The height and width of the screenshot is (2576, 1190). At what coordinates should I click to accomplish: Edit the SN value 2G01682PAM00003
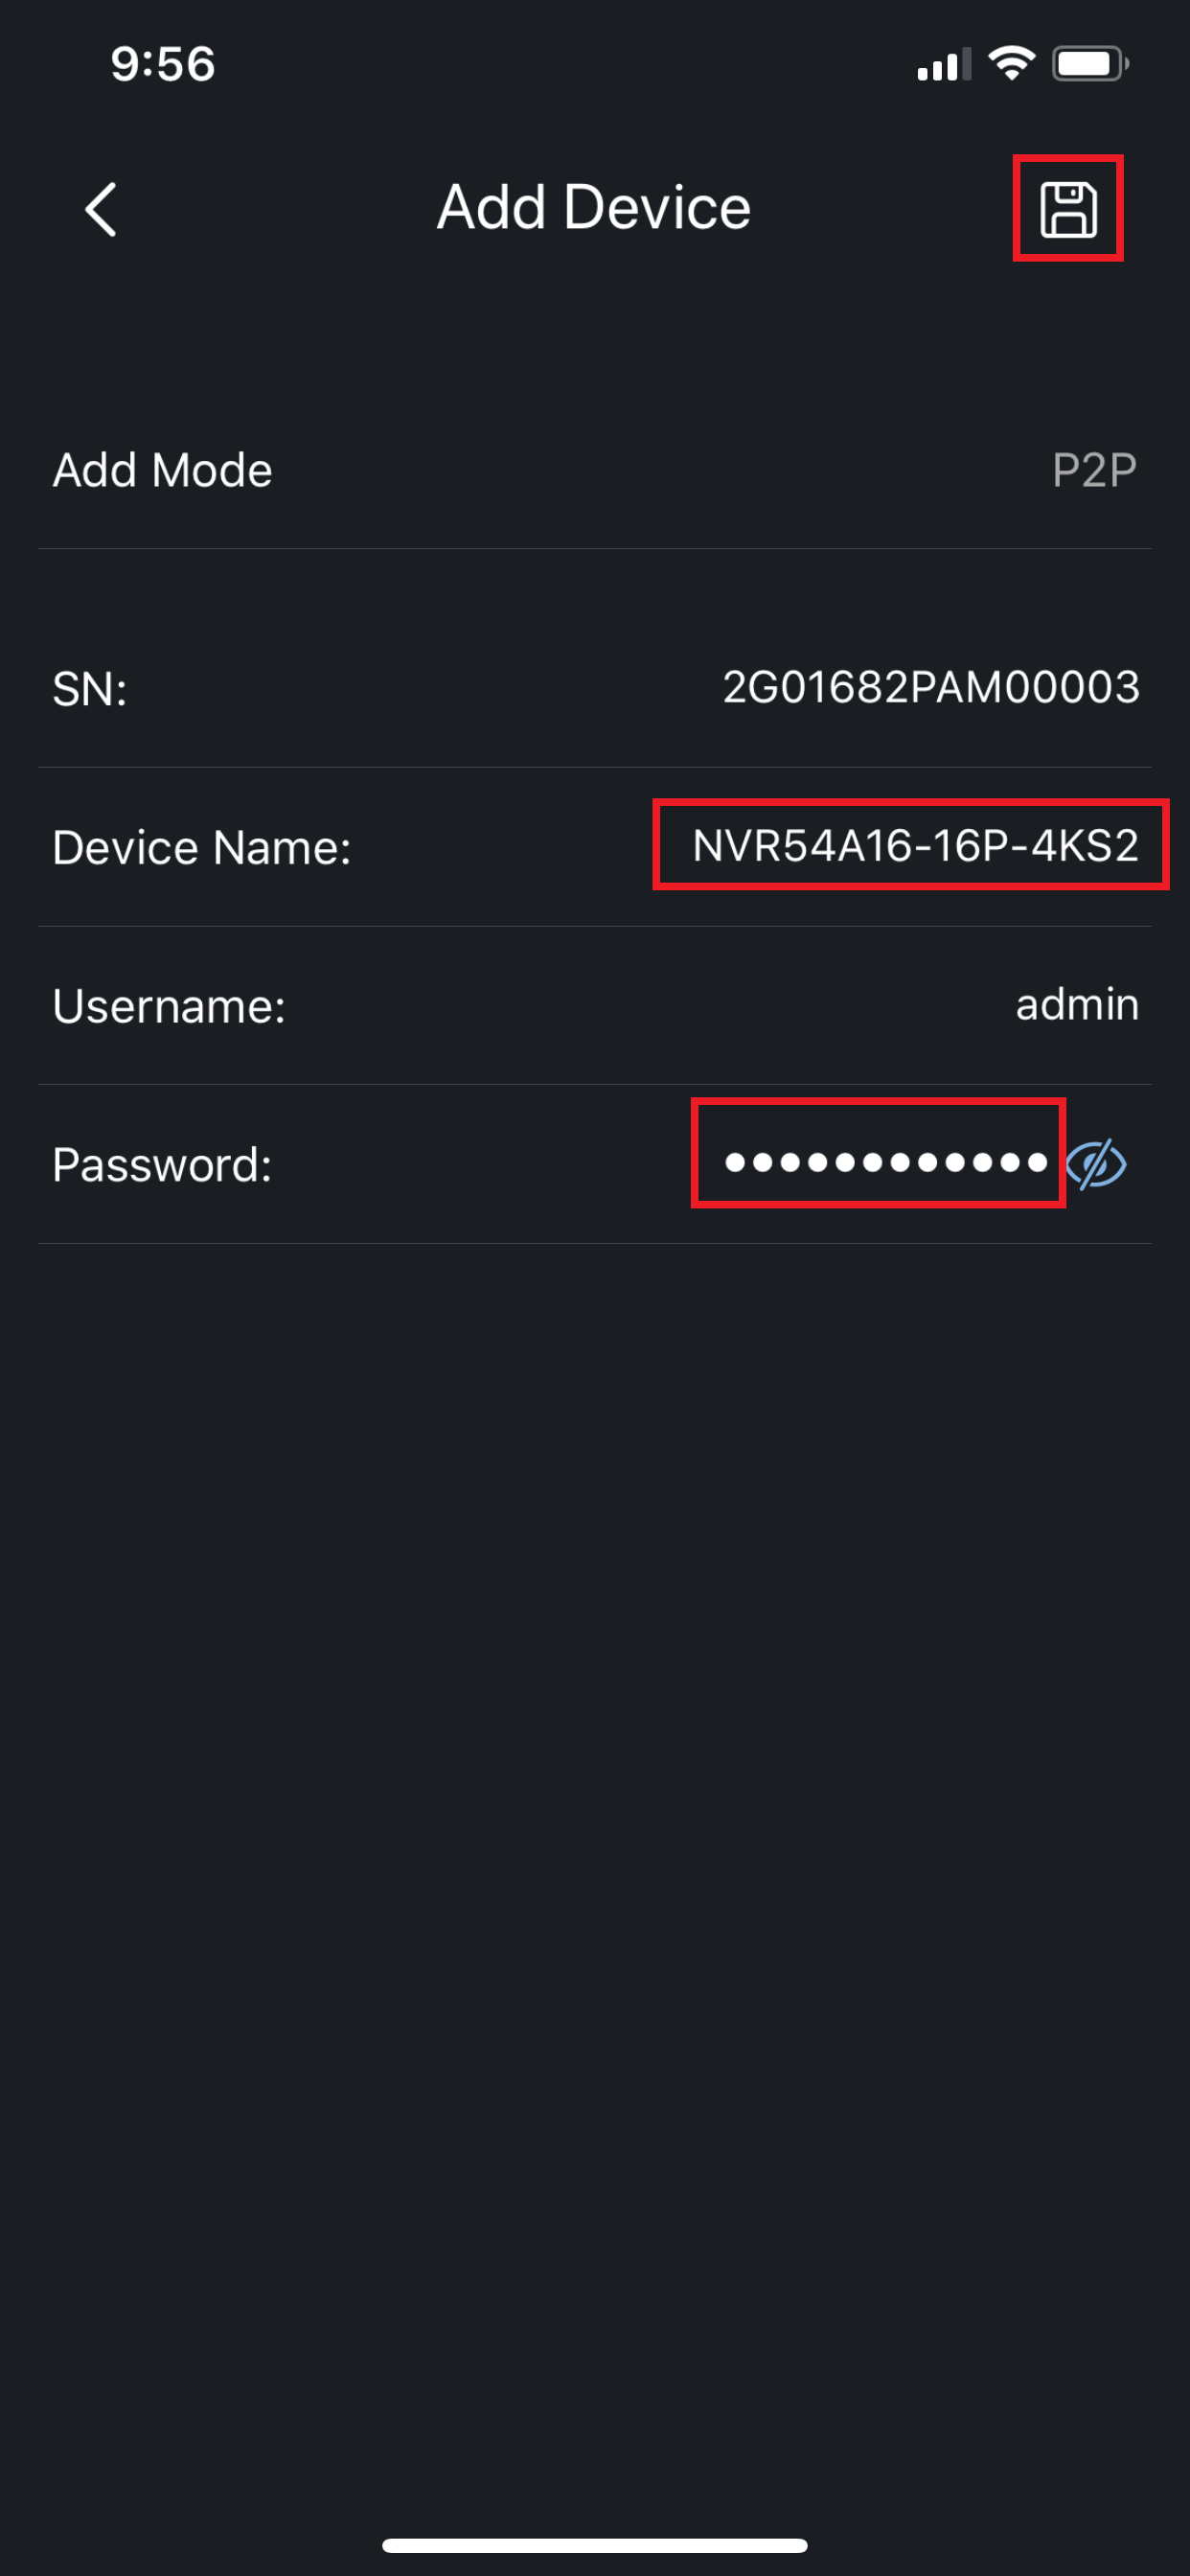pos(930,688)
